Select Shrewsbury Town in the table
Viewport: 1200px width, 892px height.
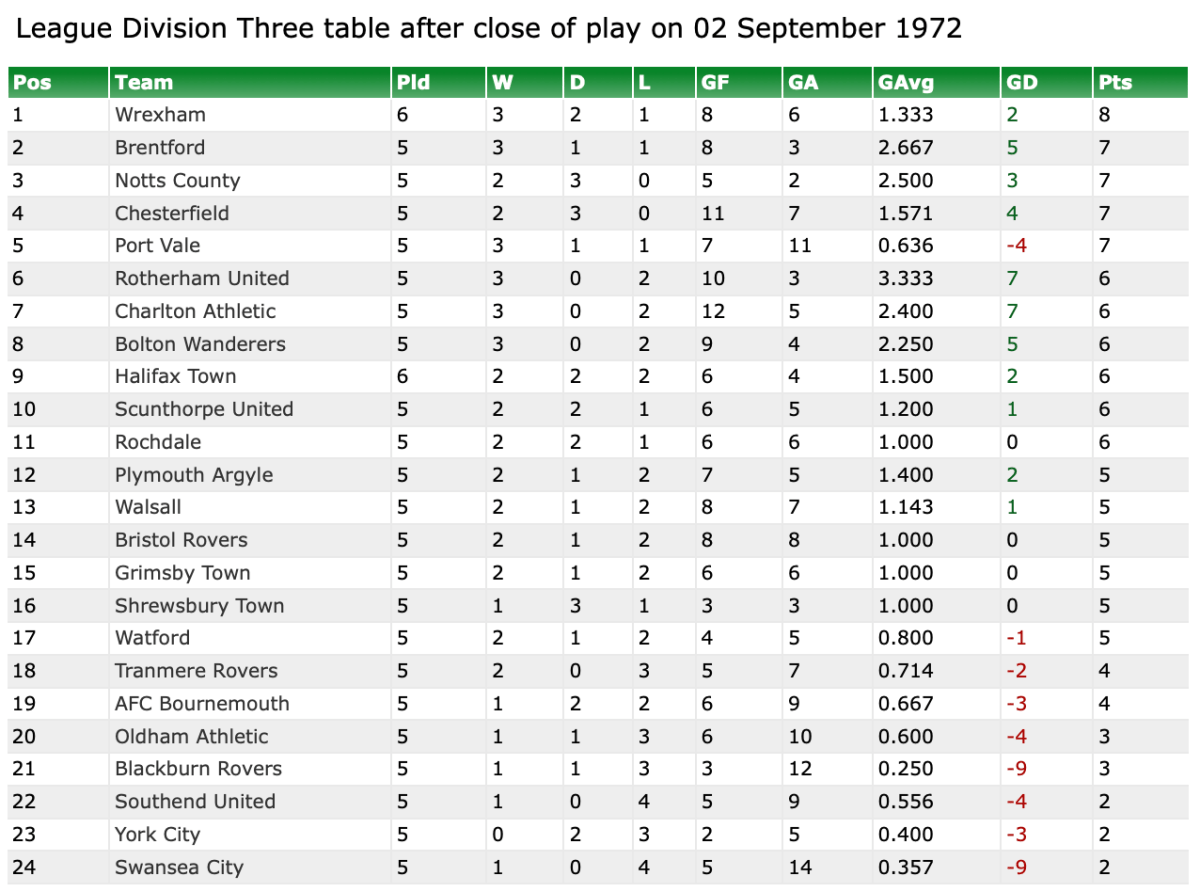pyautogui.click(x=199, y=606)
